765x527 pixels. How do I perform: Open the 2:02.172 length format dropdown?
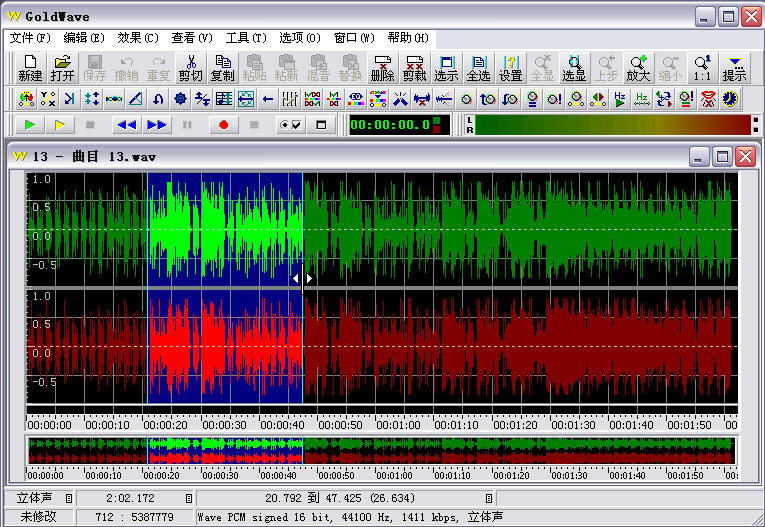pyautogui.click(x=188, y=498)
